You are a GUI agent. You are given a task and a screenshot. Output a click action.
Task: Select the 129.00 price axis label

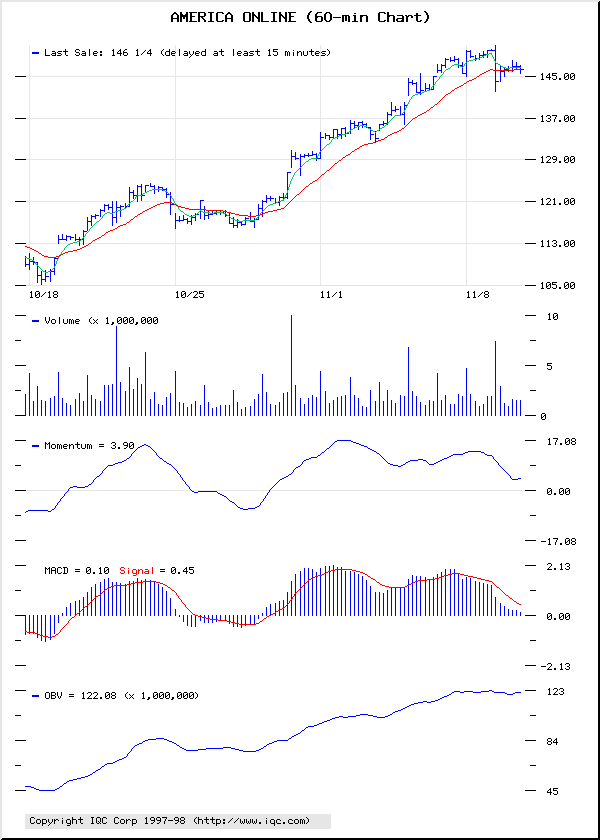(x=557, y=160)
